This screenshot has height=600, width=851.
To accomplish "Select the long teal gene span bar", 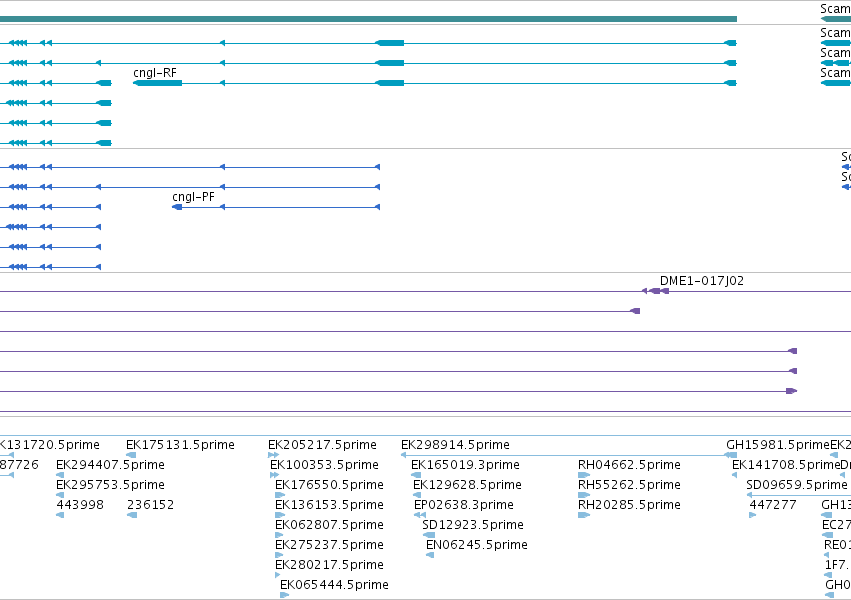I will pyautogui.click(x=369, y=19).
